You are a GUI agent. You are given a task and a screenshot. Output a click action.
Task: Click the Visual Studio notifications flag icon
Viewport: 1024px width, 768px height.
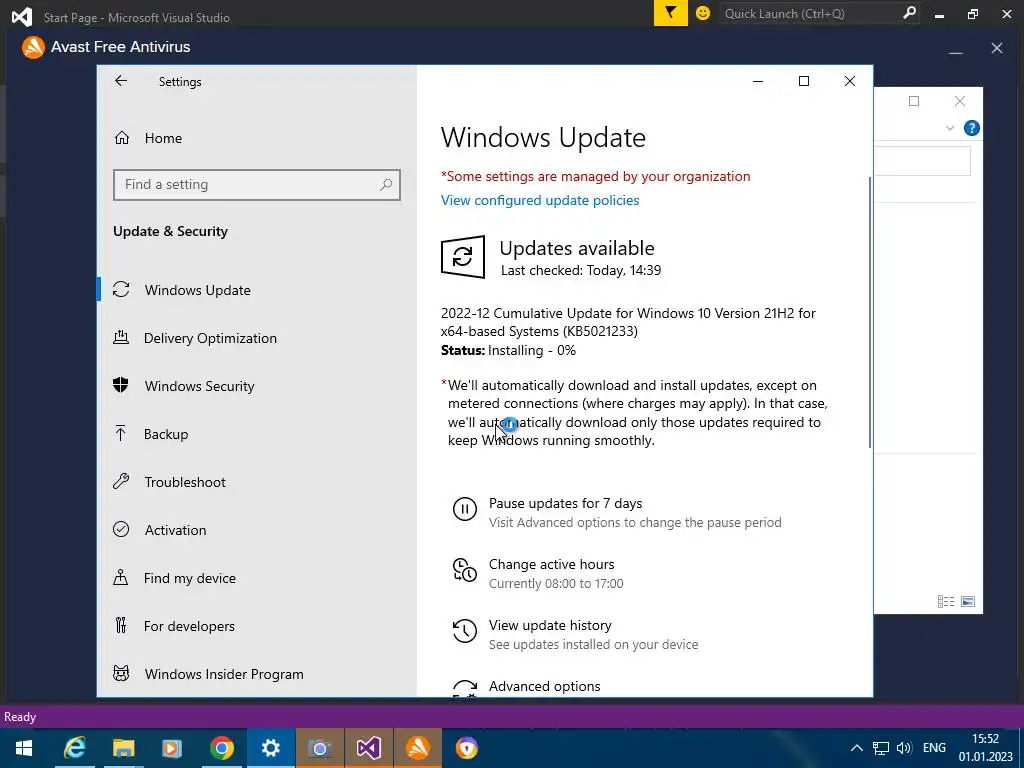click(671, 13)
